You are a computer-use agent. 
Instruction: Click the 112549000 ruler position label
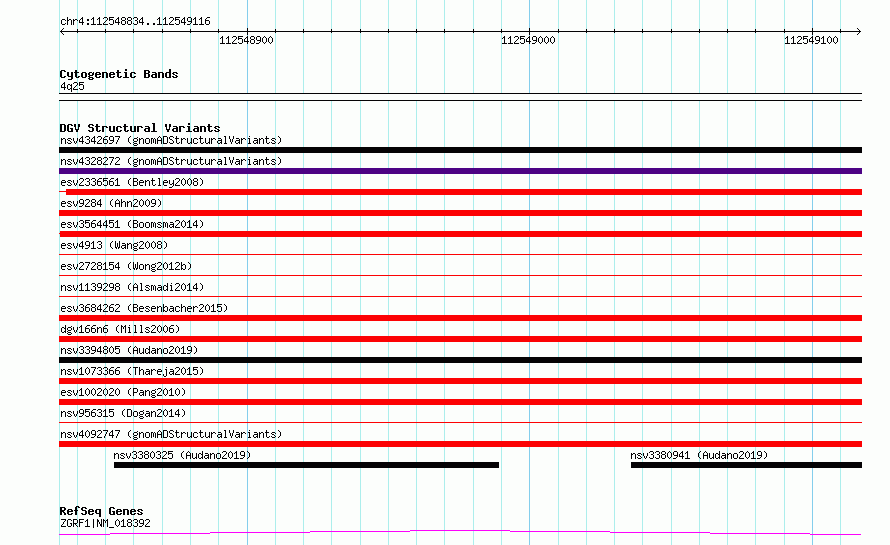[x=528, y=40]
